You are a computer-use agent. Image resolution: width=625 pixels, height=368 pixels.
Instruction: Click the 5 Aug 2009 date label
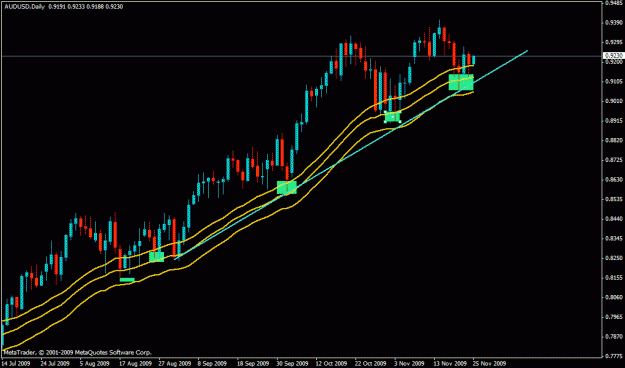pos(95,363)
